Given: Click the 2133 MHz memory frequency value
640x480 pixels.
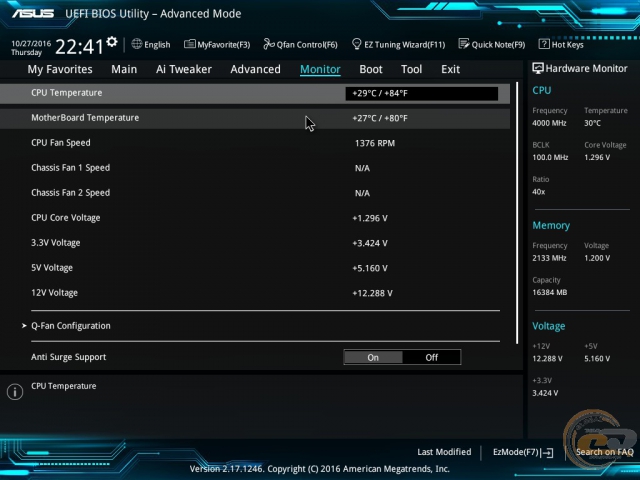Looking at the screenshot, I should 549,258.
